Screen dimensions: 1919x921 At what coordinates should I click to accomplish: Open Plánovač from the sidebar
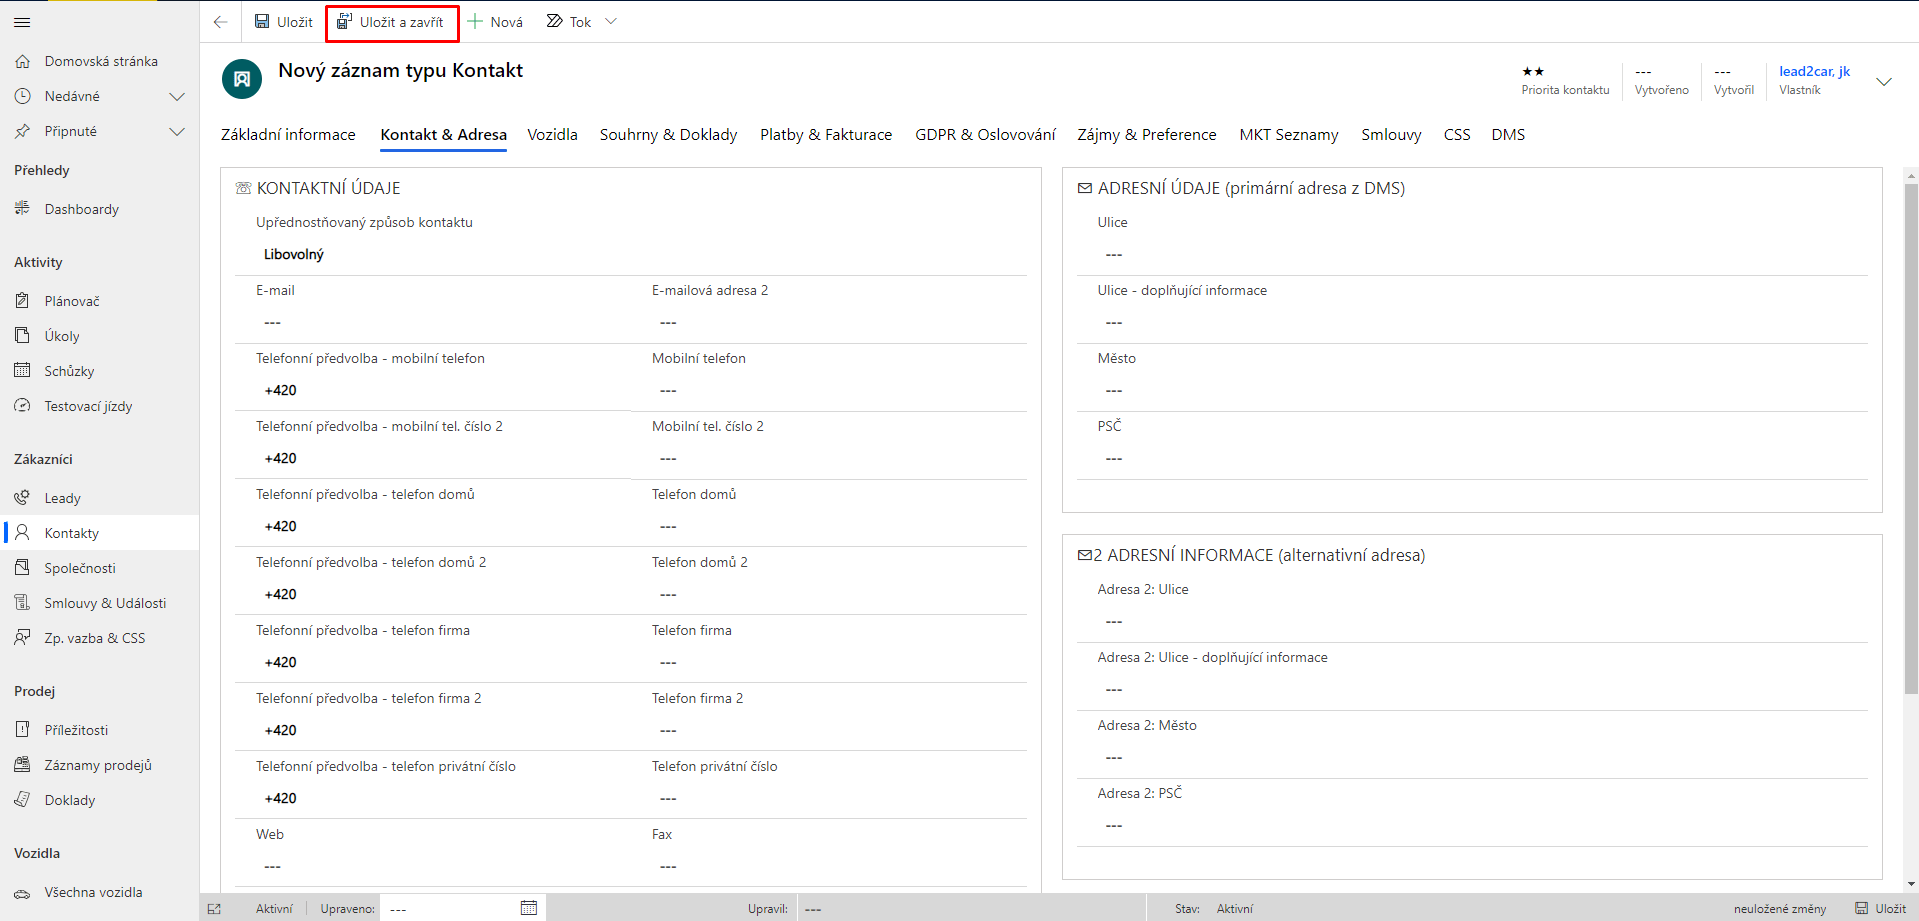(x=71, y=301)
